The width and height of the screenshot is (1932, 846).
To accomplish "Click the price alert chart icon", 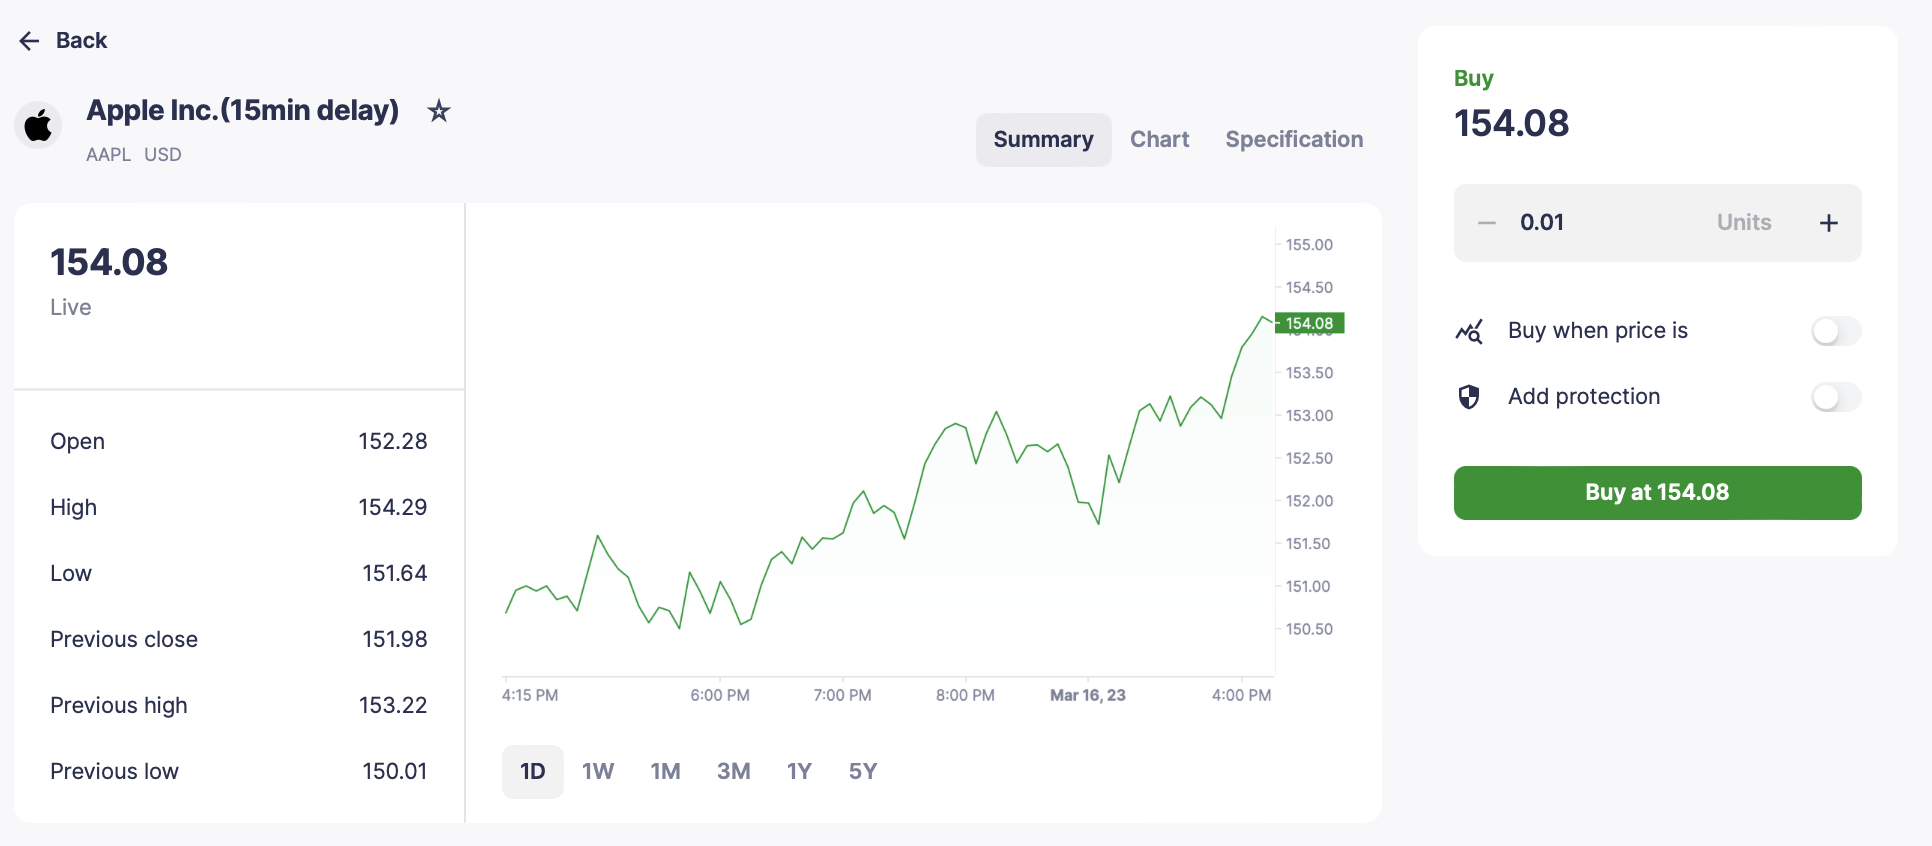I will [x=1469, y=331].
